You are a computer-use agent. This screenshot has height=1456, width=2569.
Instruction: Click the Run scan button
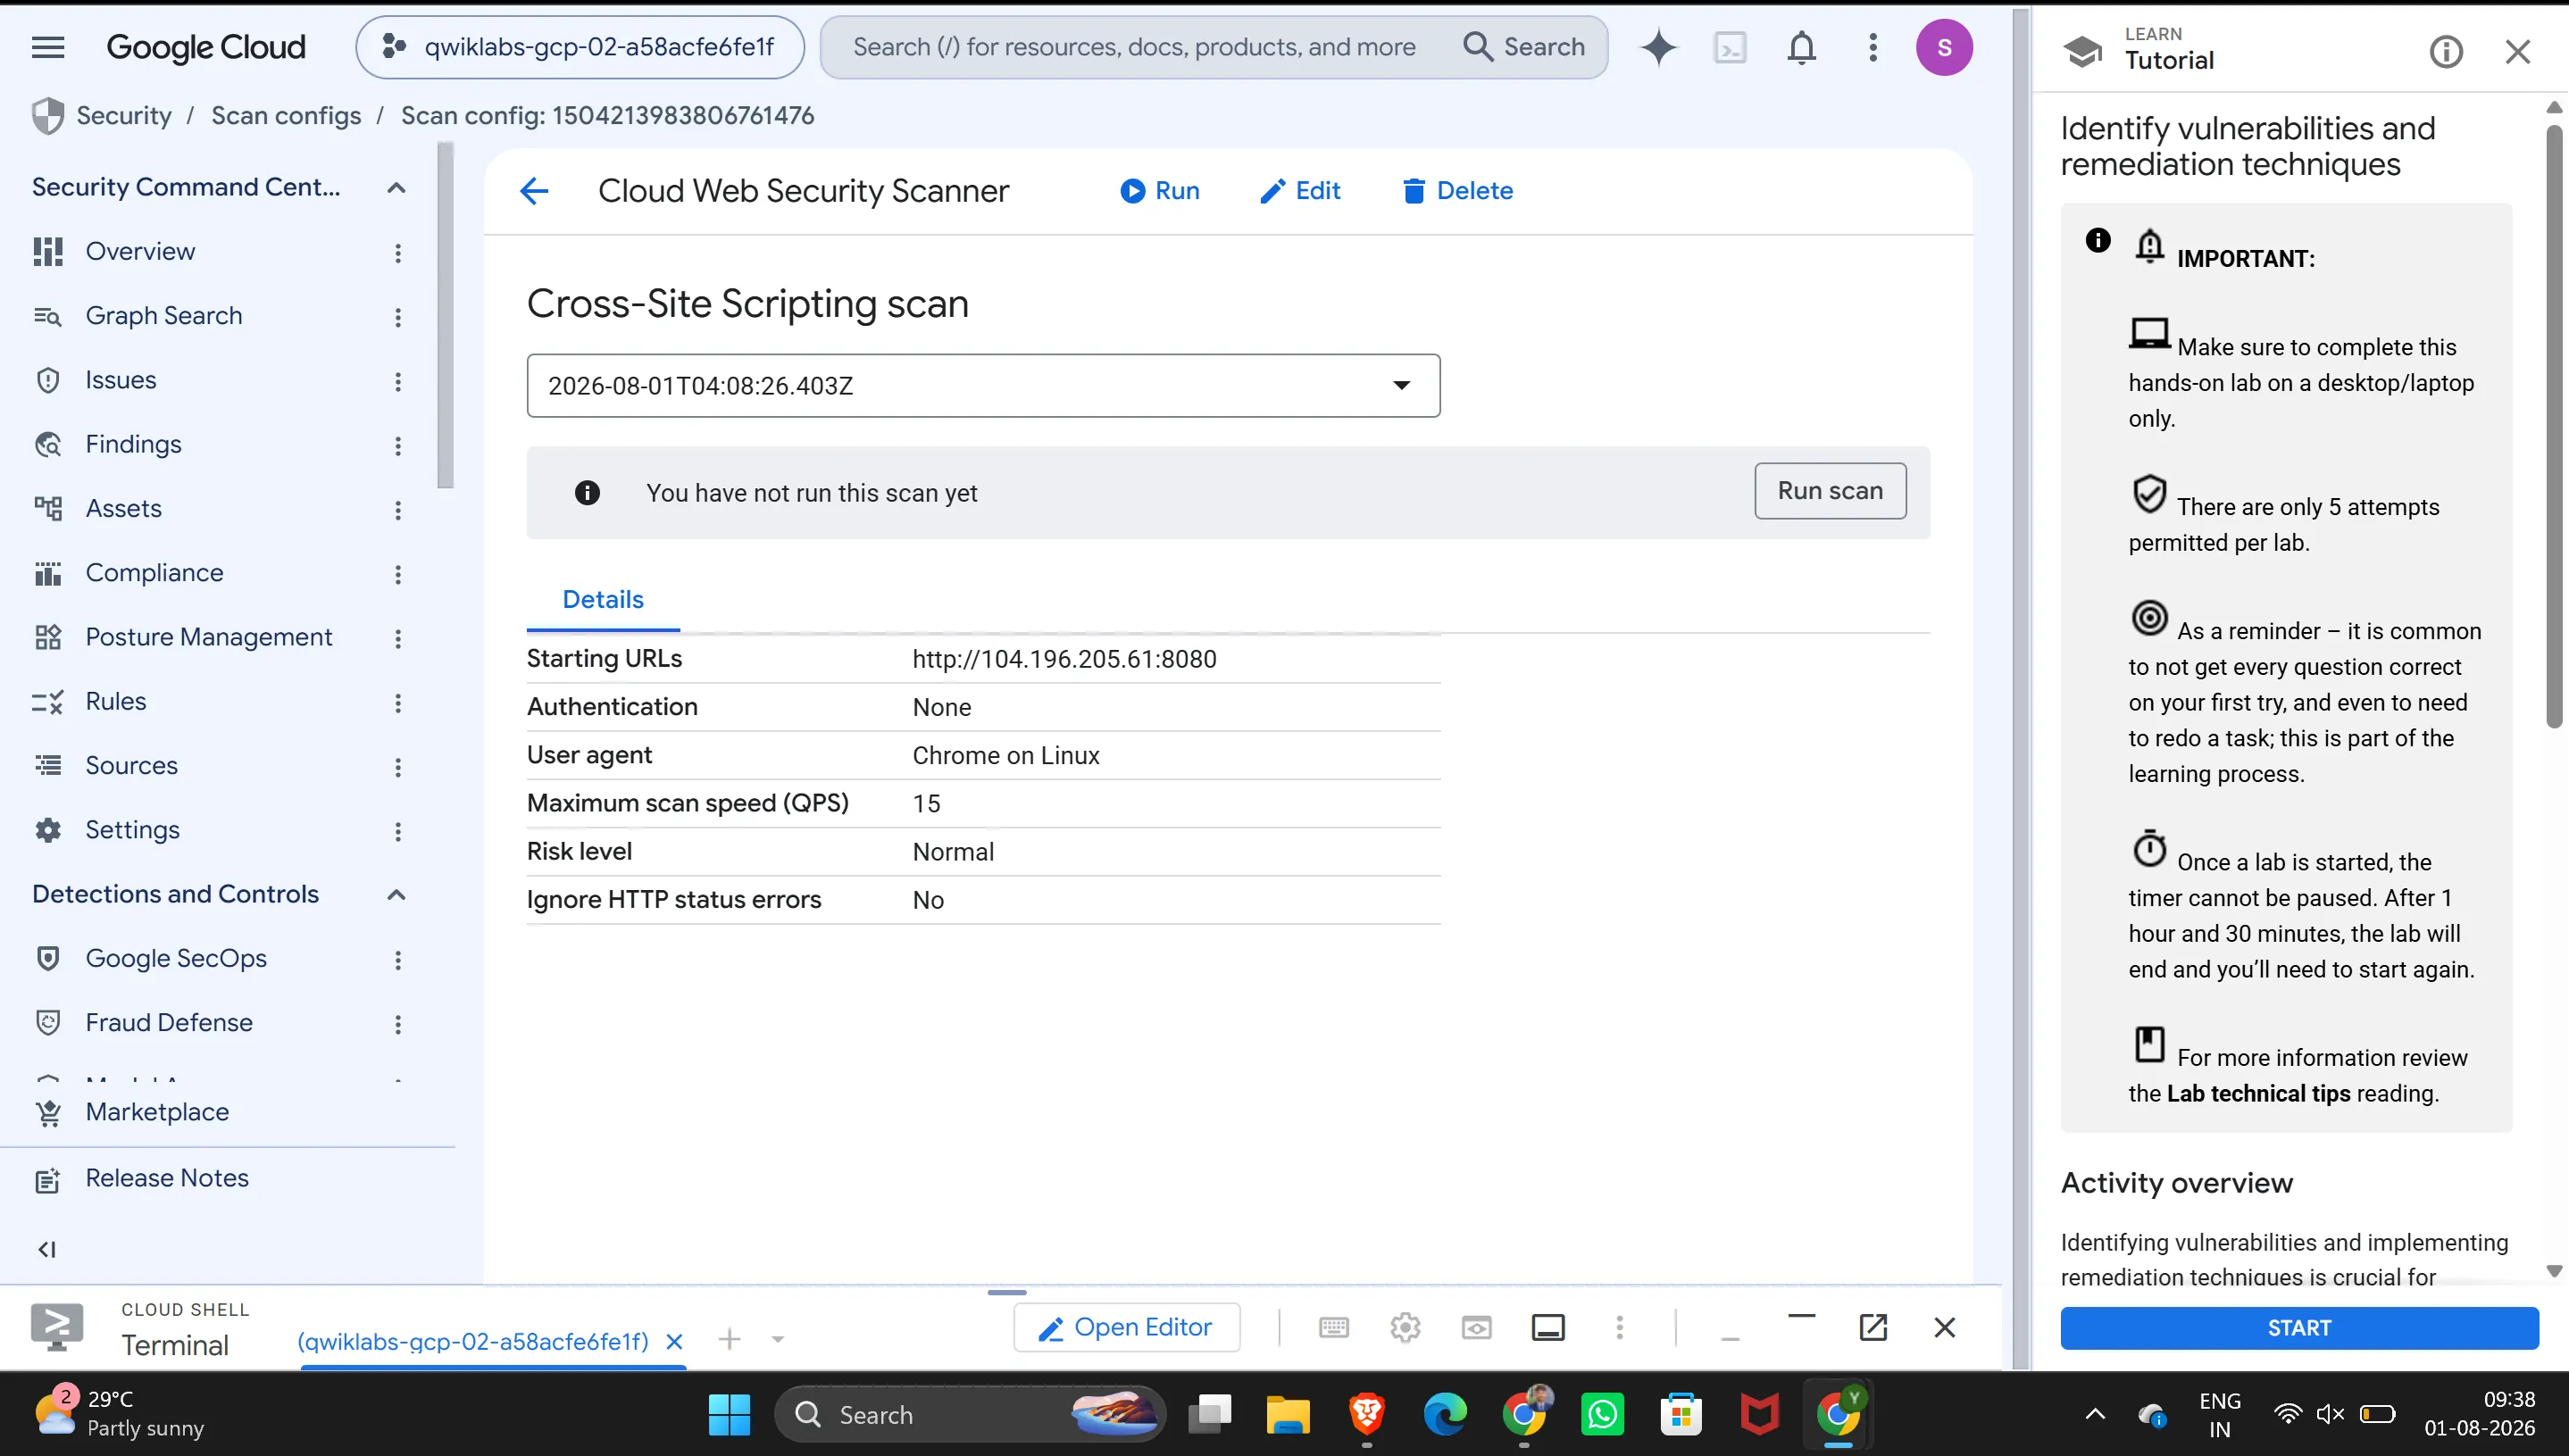[1830, 491]
